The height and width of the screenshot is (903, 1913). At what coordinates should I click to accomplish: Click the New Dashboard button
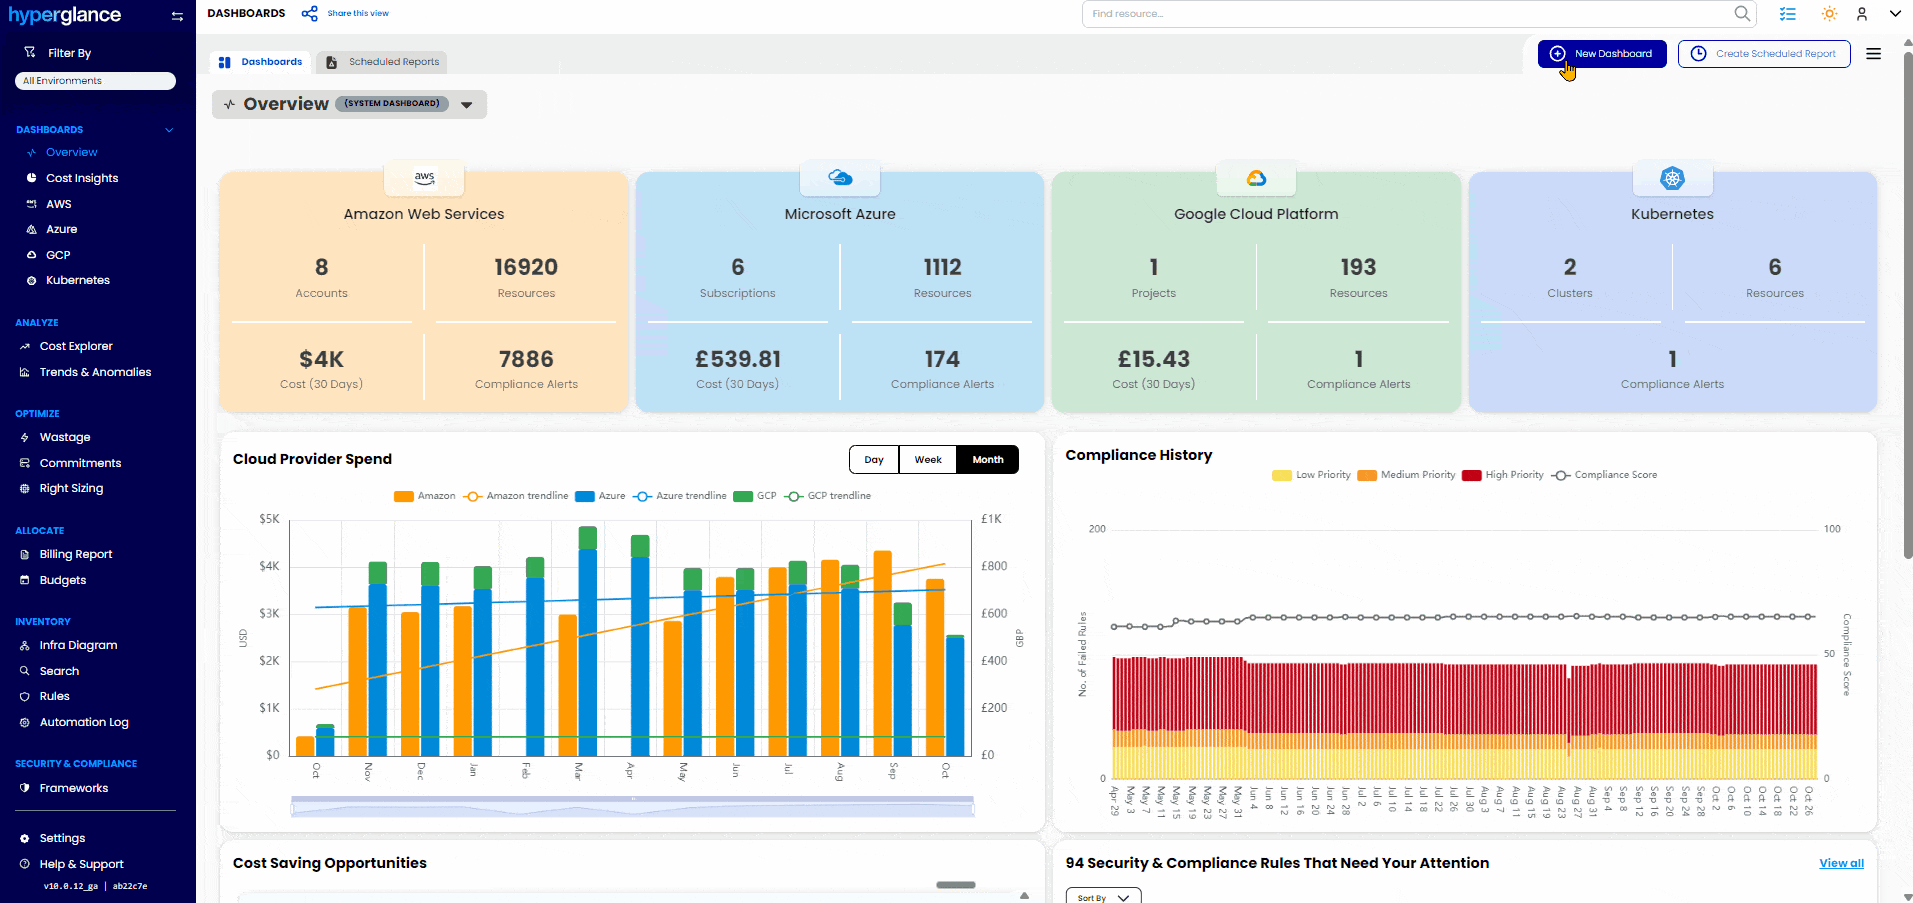tap(1602, 54)
